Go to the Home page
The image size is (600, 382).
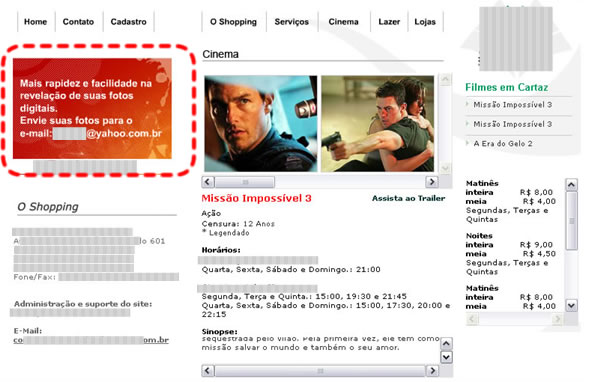(x=35, y=22)
